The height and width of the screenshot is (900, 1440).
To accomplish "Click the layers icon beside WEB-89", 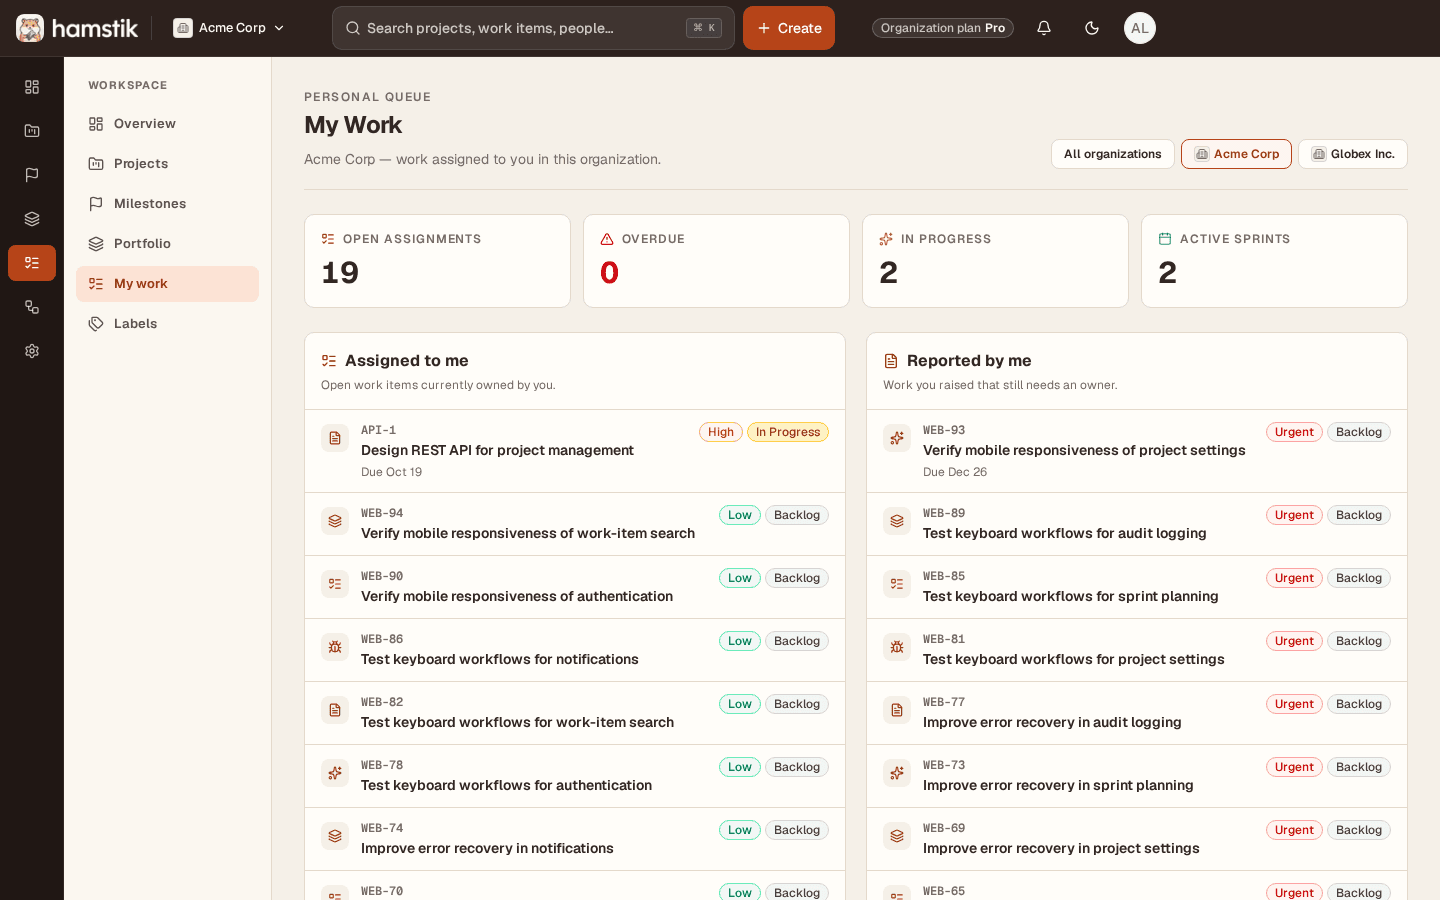I will (x=897, y=521).
